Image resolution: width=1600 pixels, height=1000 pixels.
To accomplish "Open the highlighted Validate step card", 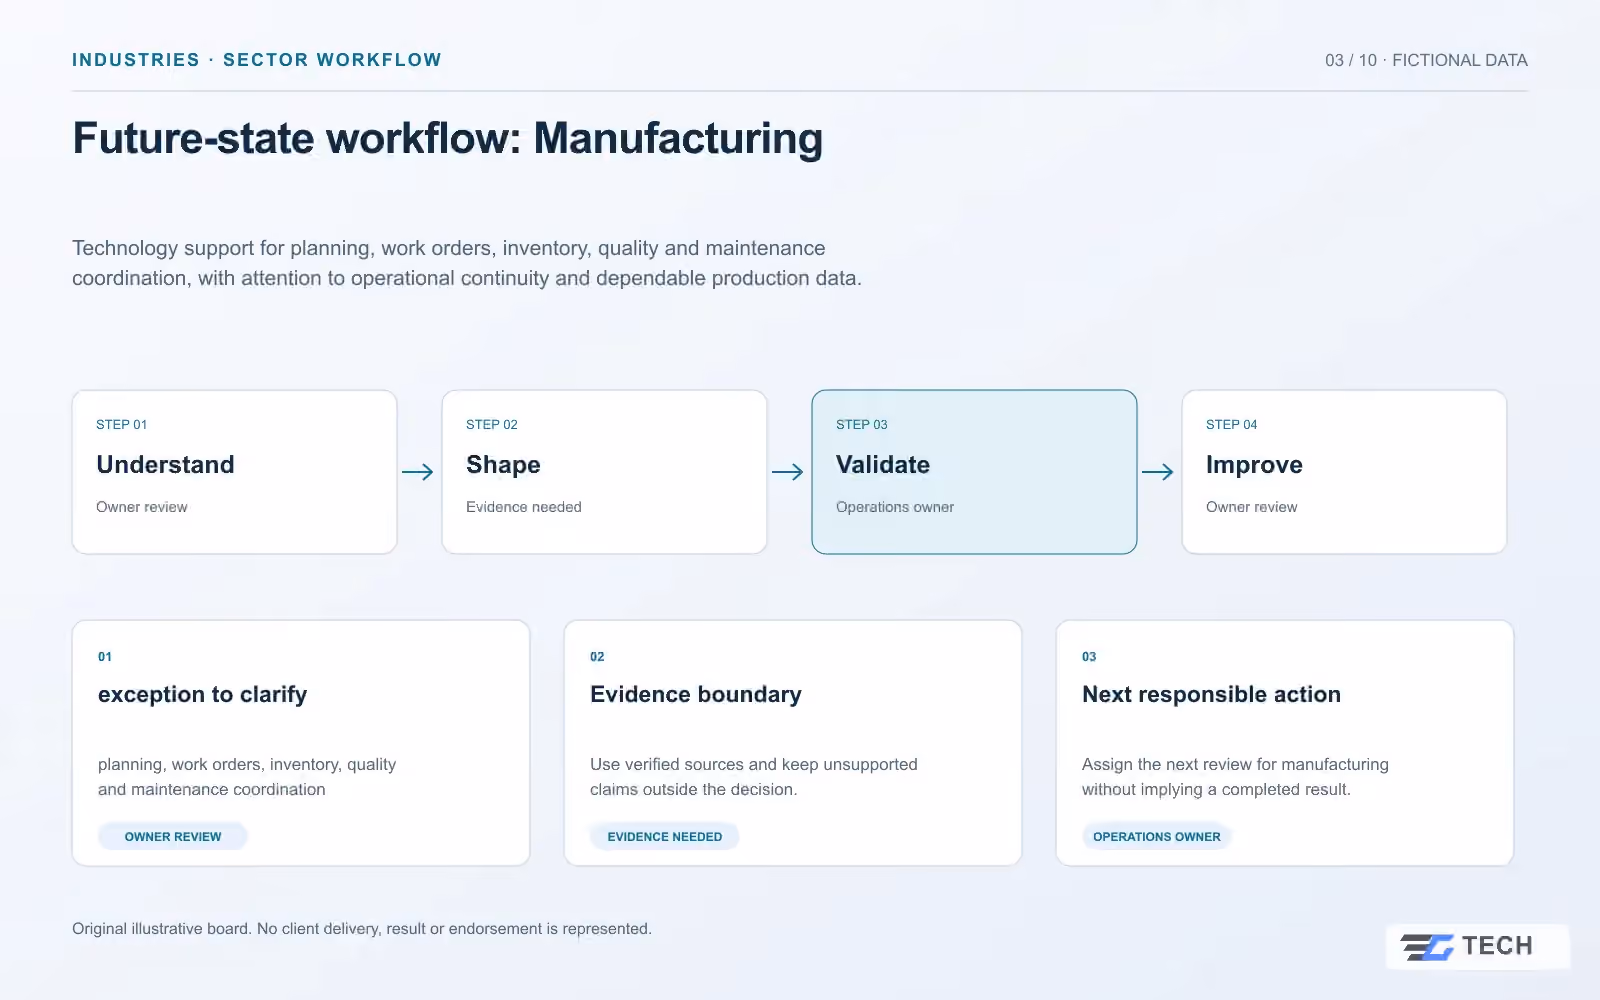I will click(x=975, y=472).
